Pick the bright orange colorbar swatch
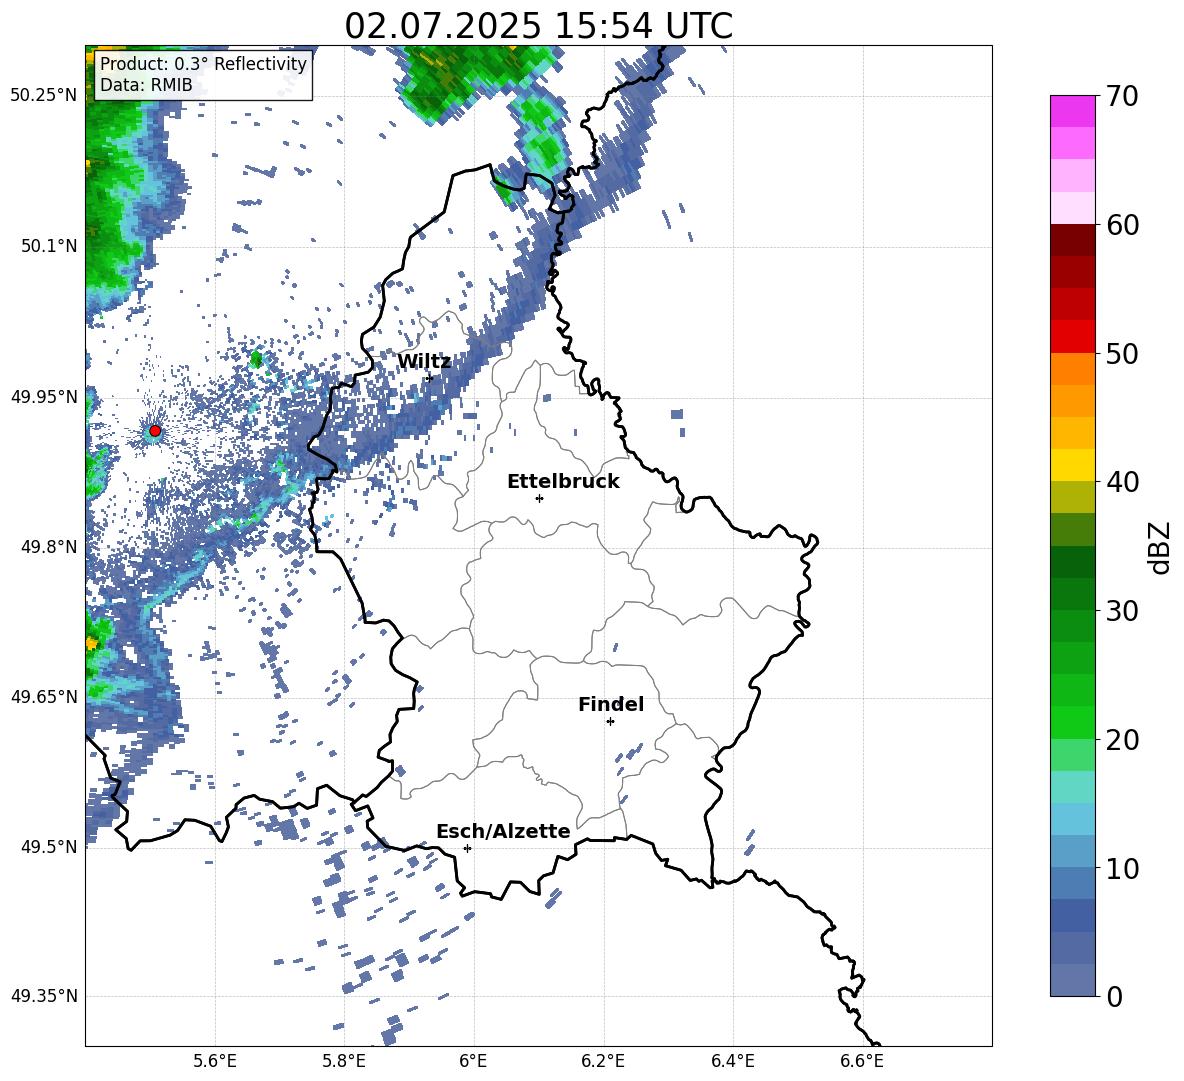 (1072, 369)
